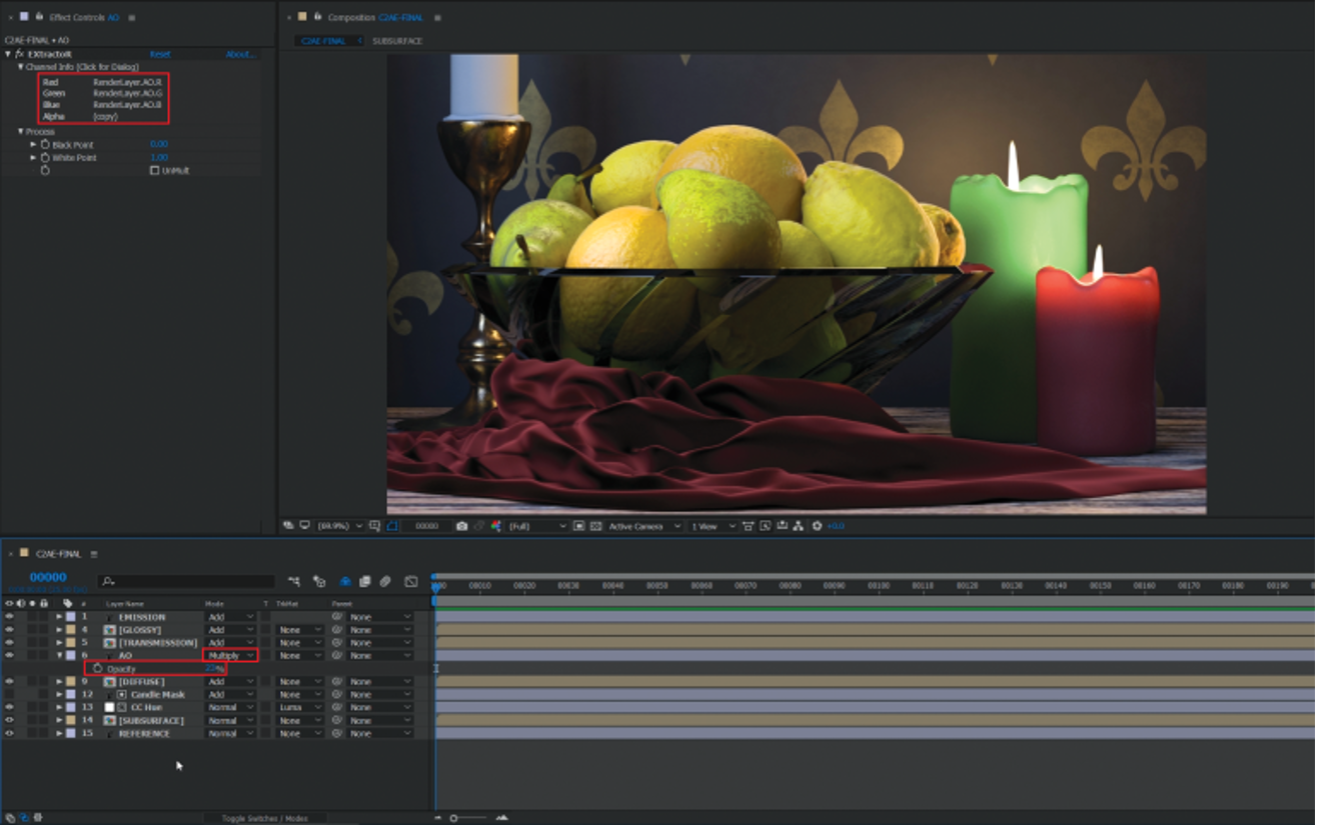Open the composition mini-flowchart button
1320x825 pixels.
point(294,581)
